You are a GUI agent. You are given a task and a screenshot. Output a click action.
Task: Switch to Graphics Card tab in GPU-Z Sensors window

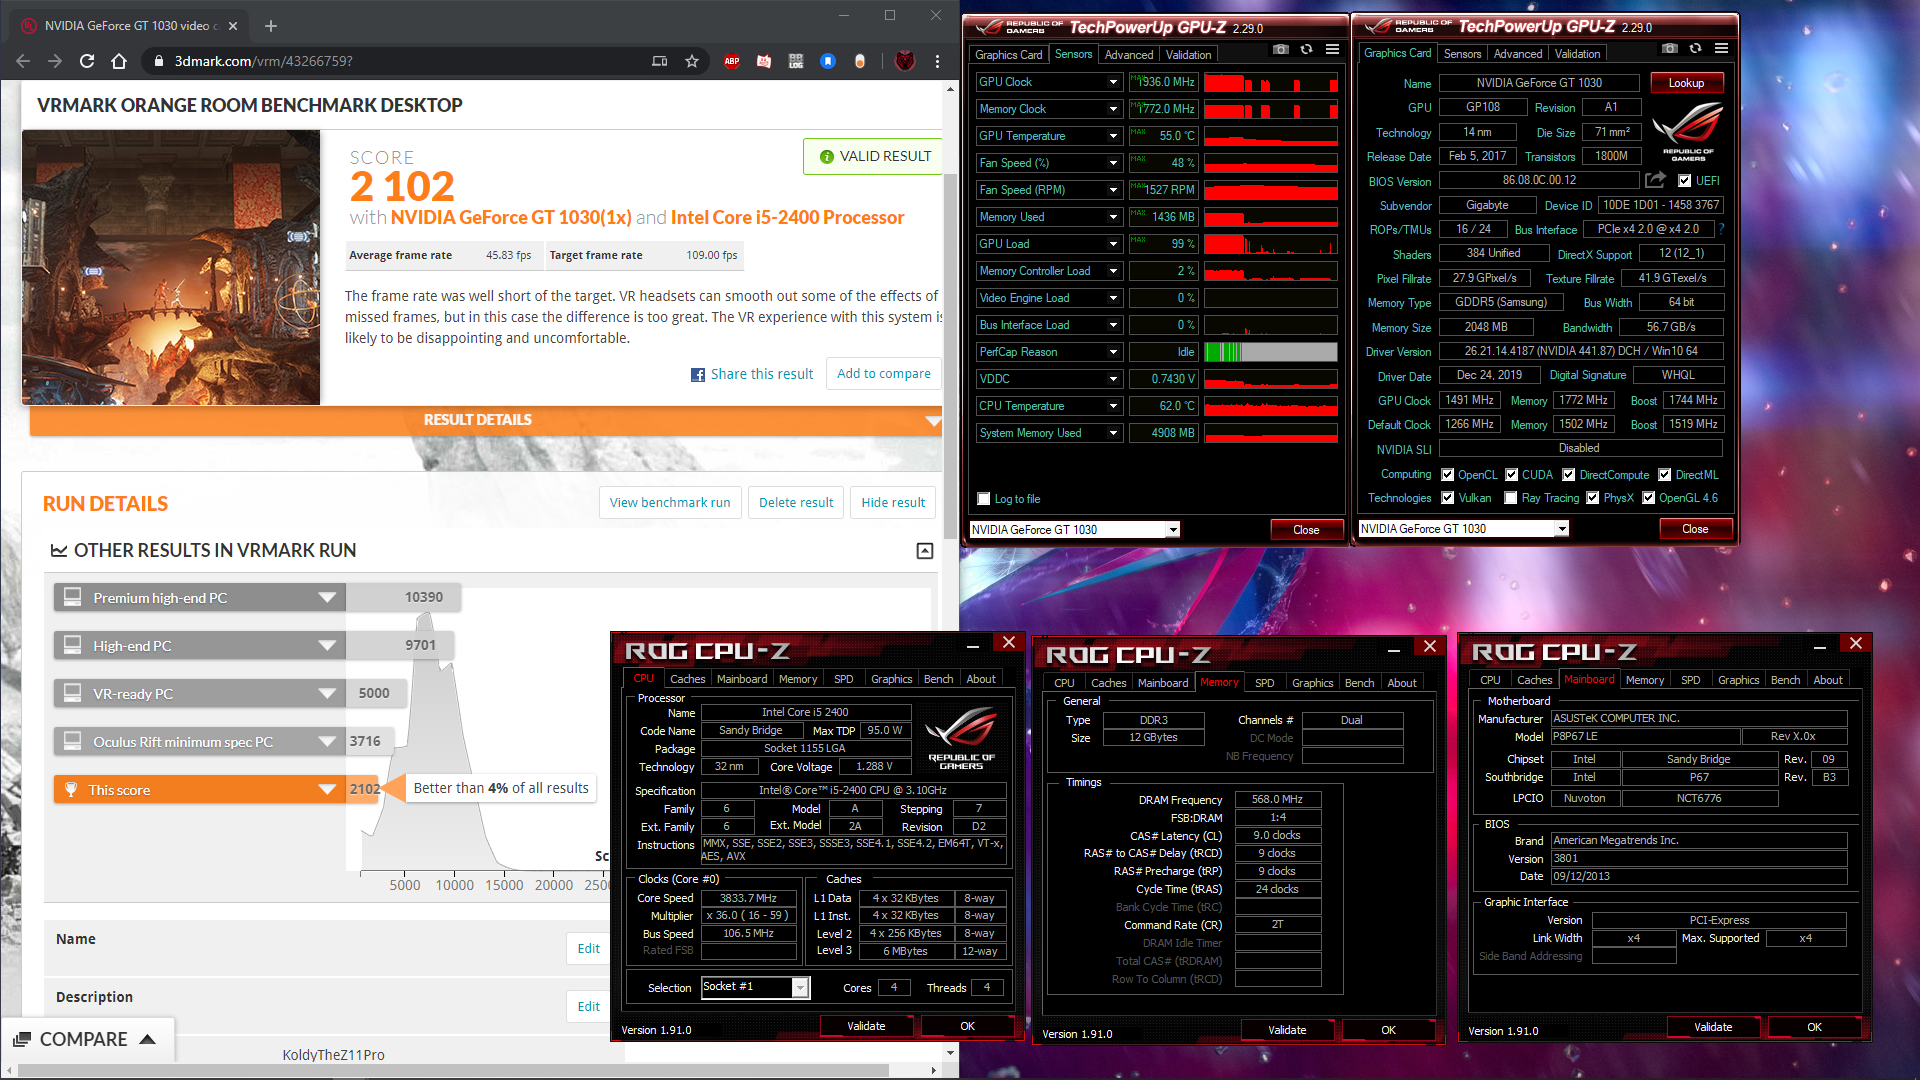click(x=1008, y=55)
